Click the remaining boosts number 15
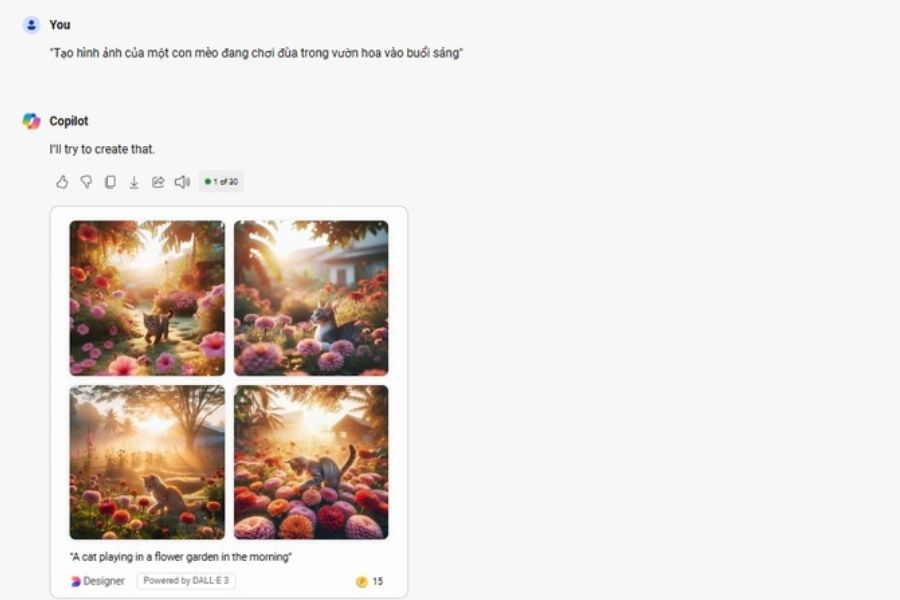 [x=377, y=582]
